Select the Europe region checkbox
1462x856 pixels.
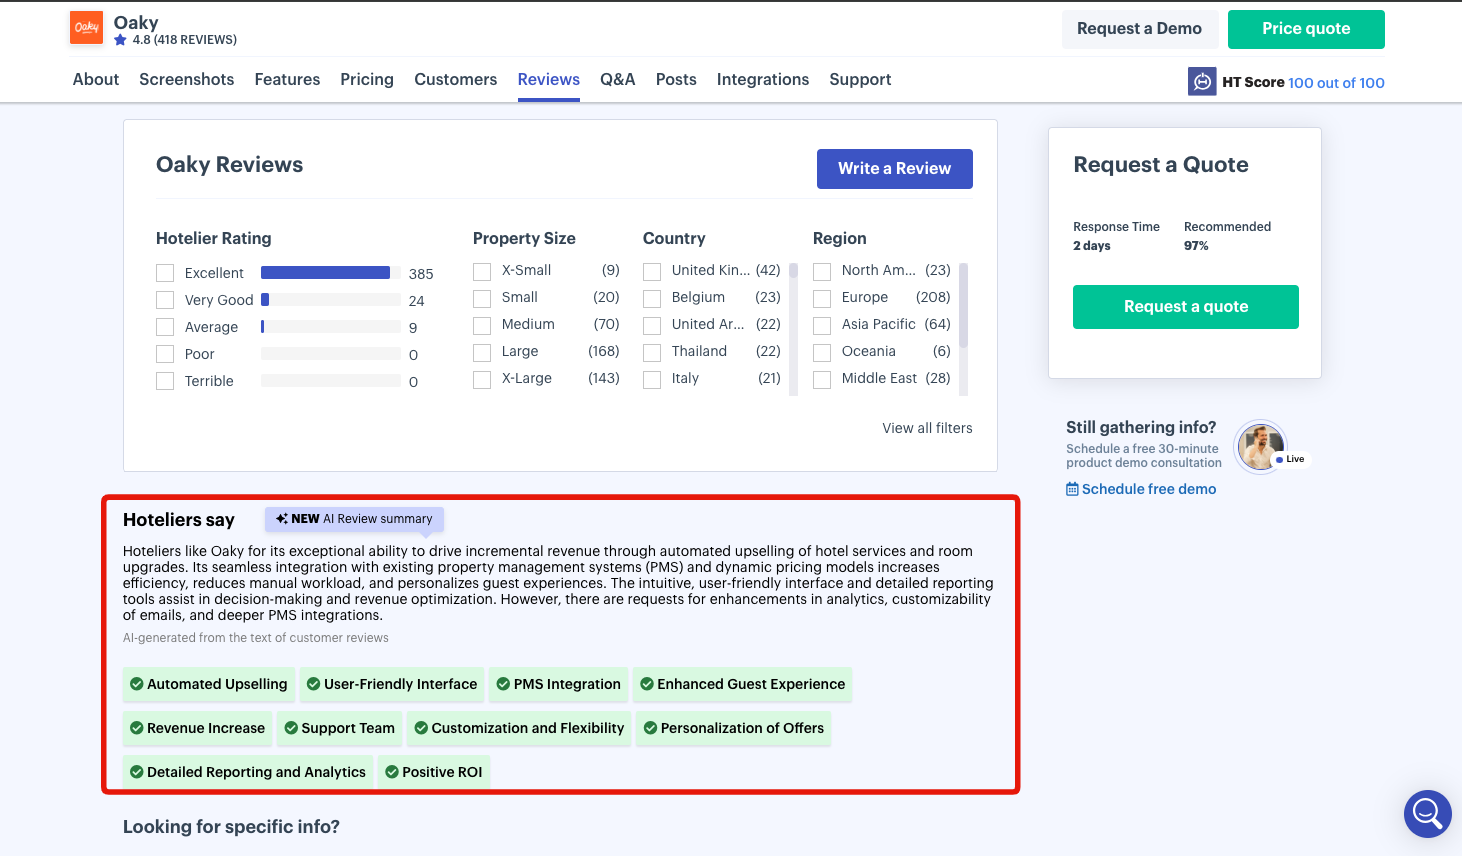822,298
